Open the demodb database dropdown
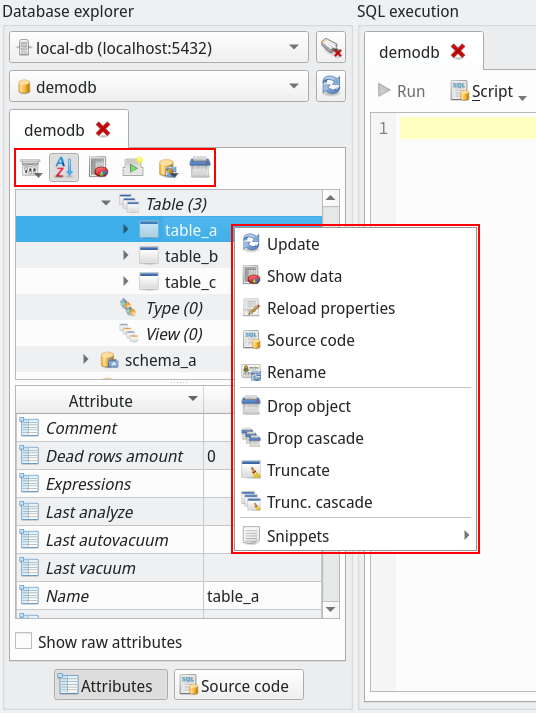This screenshot has height=713, width=536. point(159,86)
